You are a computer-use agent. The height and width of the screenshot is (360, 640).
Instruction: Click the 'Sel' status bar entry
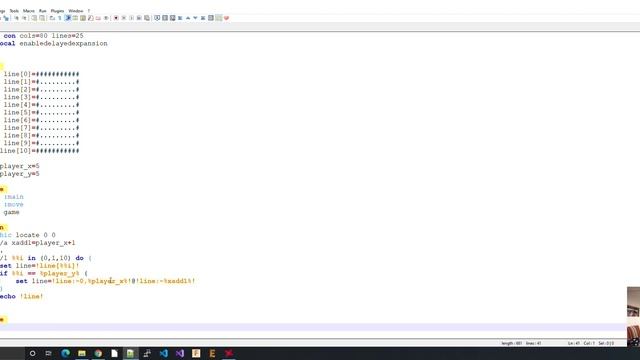(606, 343)
